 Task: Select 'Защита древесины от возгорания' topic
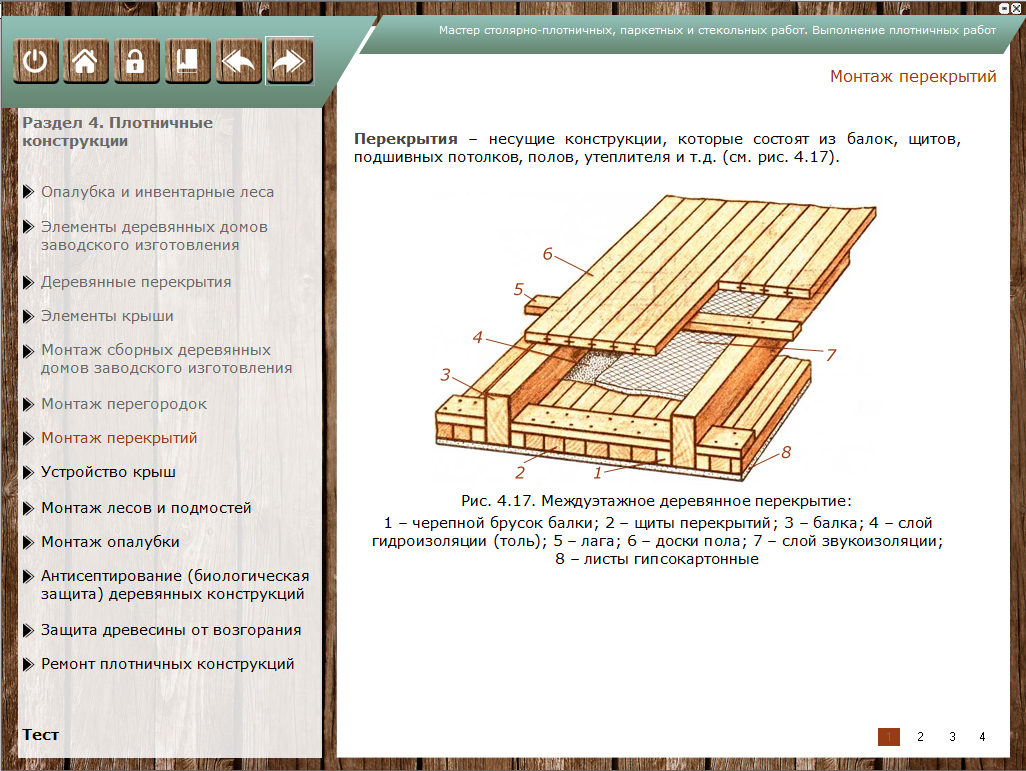170,630
